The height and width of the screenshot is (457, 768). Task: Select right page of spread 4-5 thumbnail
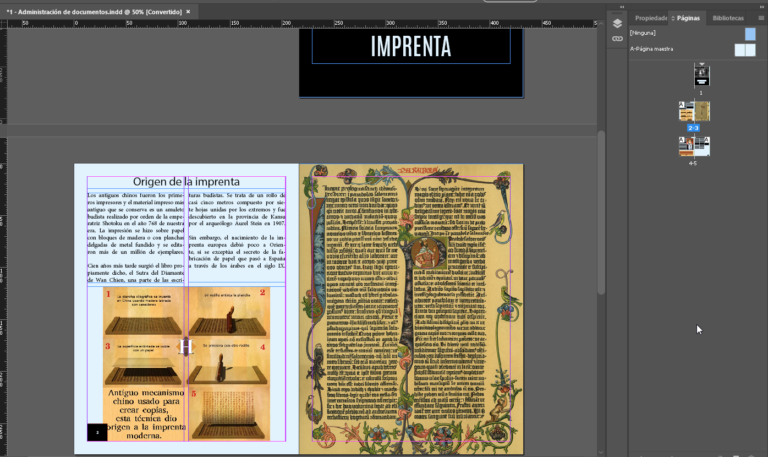click(702, 146)
